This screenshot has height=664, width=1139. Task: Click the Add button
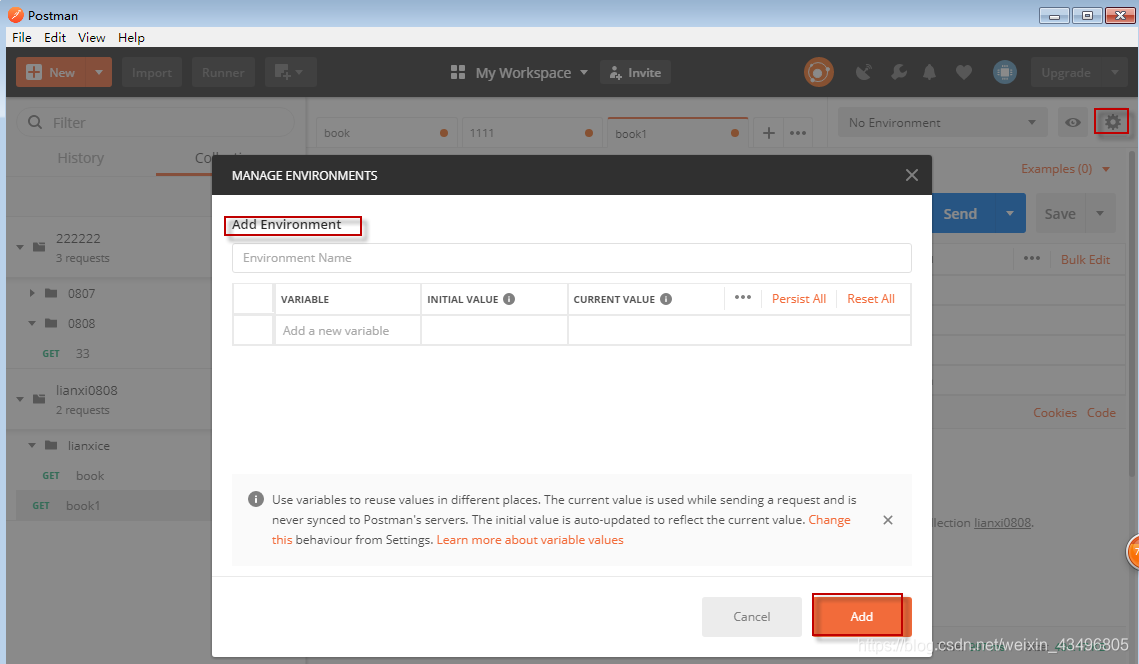[862, 616]
